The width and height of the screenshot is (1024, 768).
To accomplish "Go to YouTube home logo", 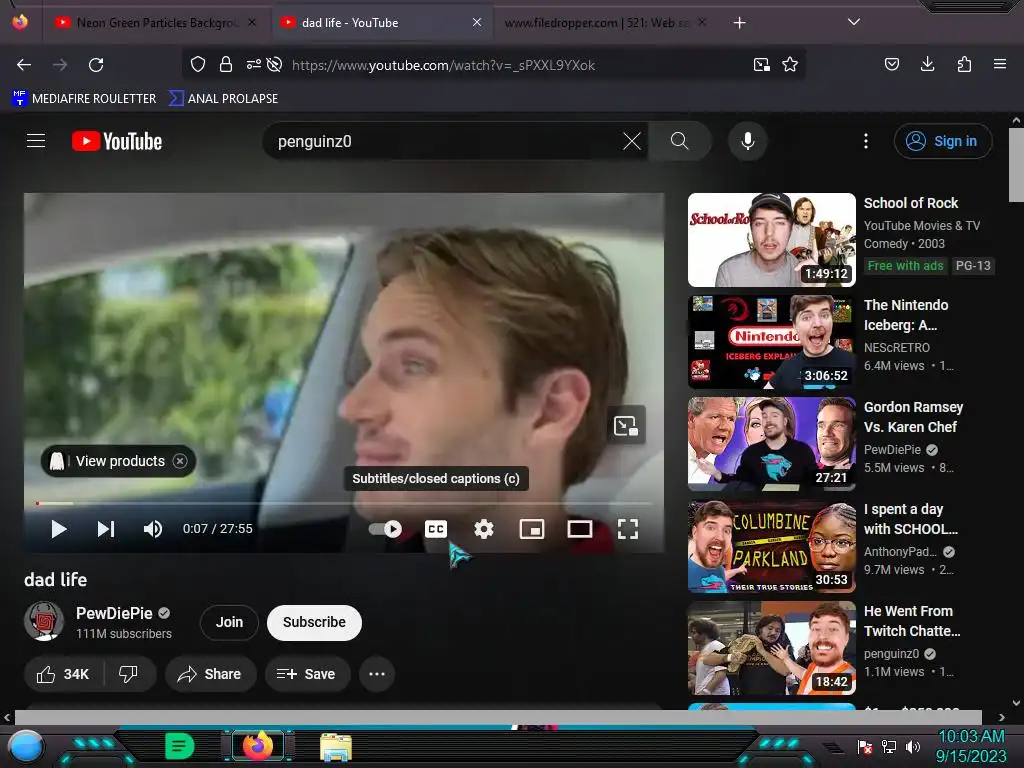I will click(117, 141).
